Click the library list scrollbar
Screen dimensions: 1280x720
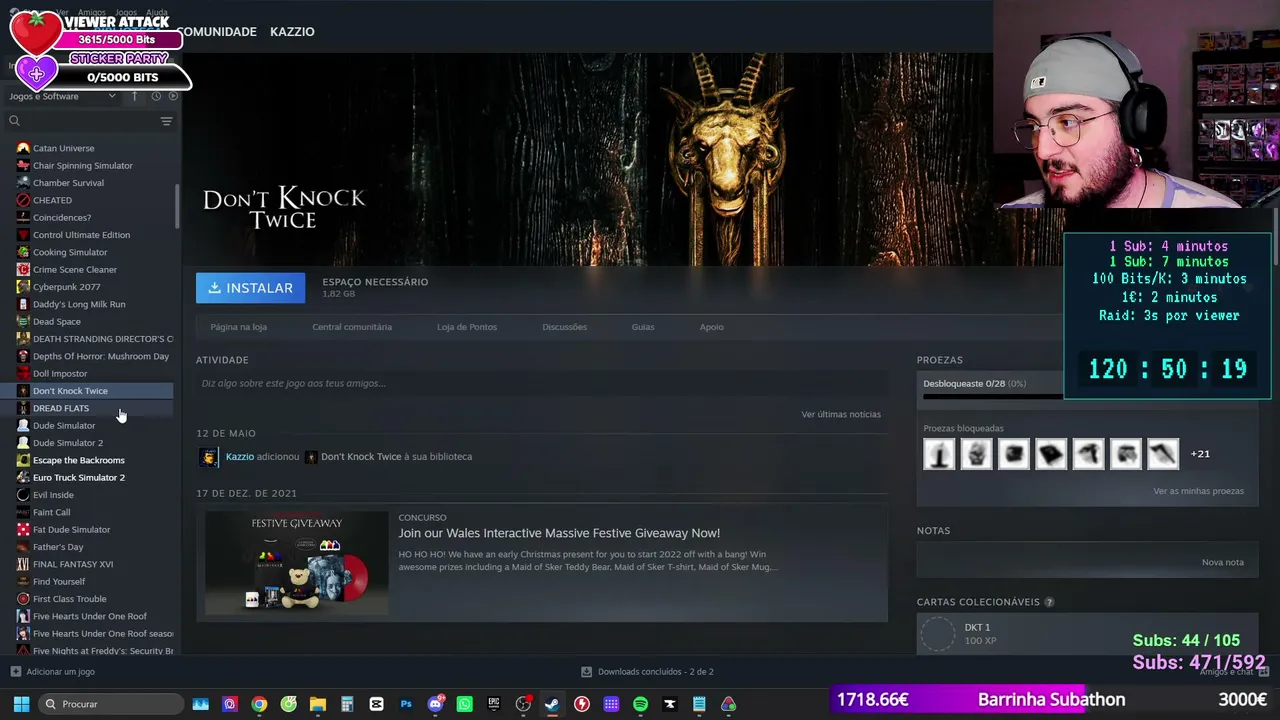click(x=177, y=207)
